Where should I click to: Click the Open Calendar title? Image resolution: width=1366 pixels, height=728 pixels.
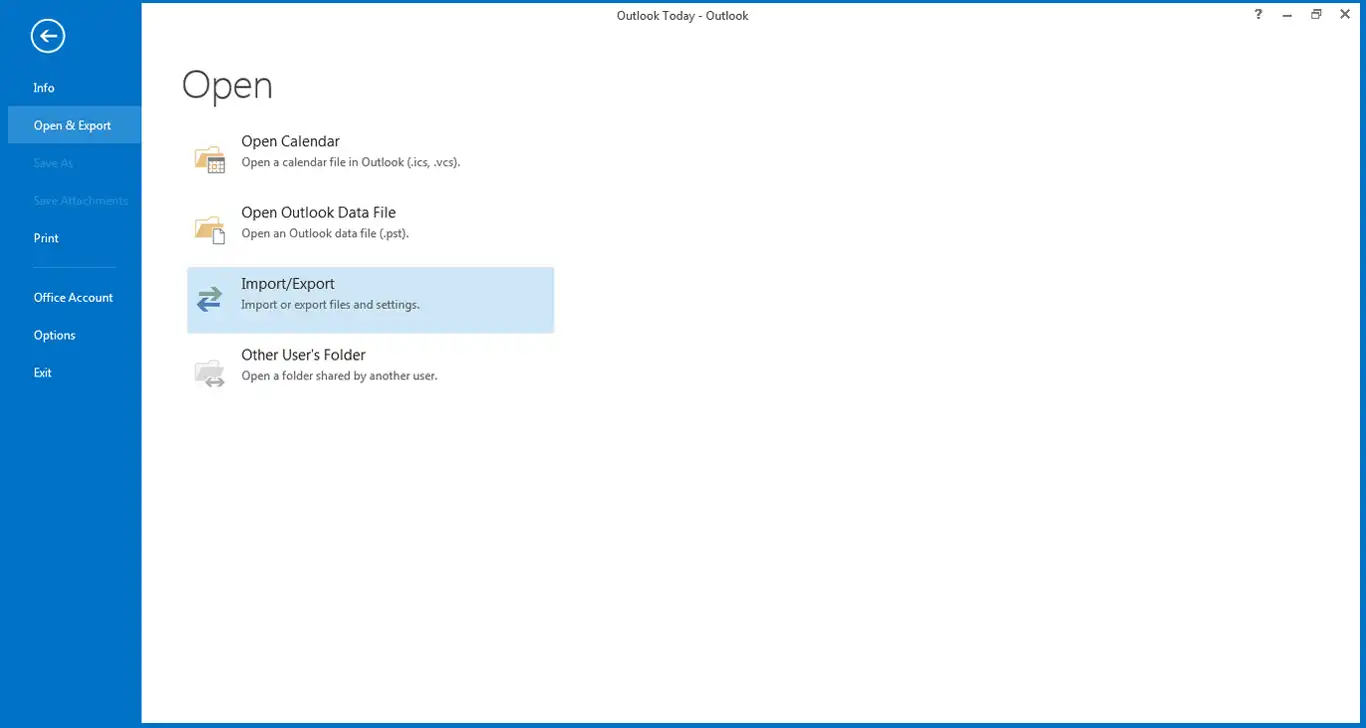click(290, 142)
